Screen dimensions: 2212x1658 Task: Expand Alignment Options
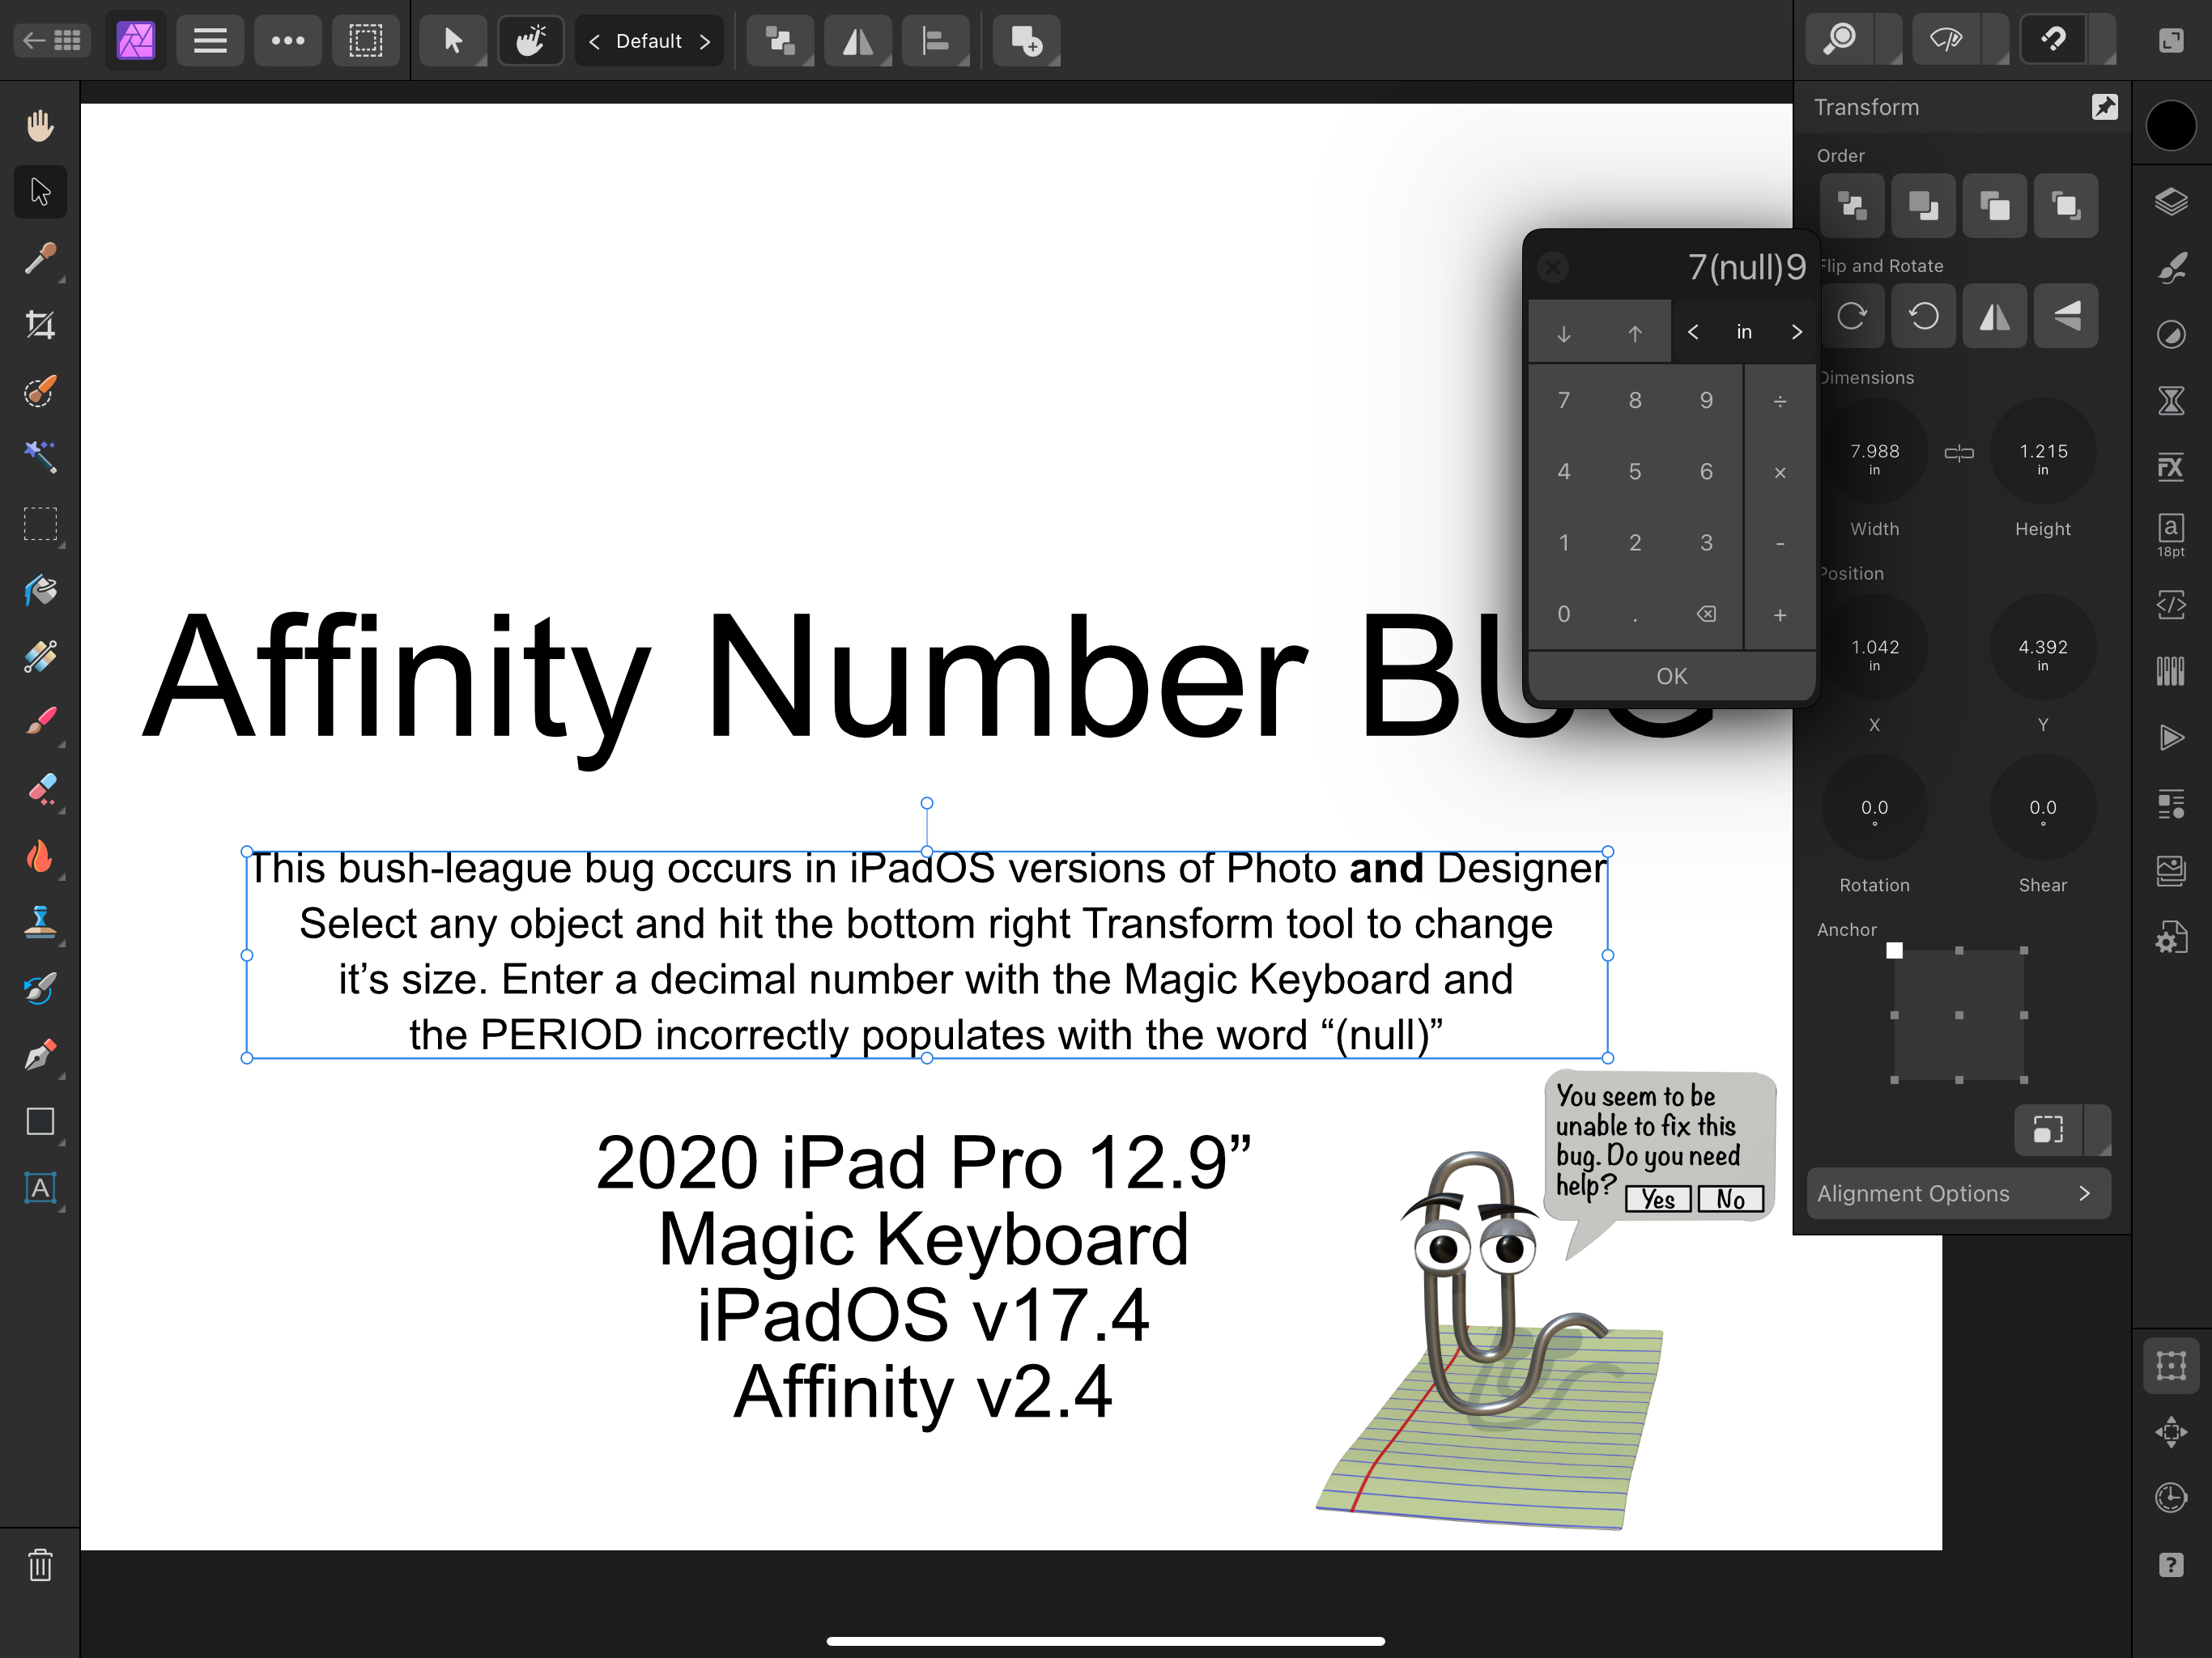coord(1959,1193)
